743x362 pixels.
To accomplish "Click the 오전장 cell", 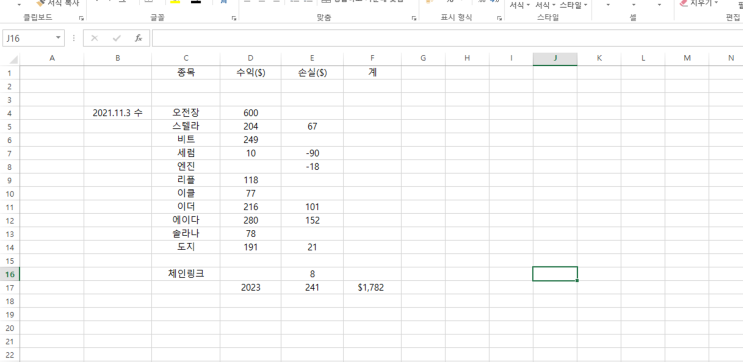I will (186, 113).
